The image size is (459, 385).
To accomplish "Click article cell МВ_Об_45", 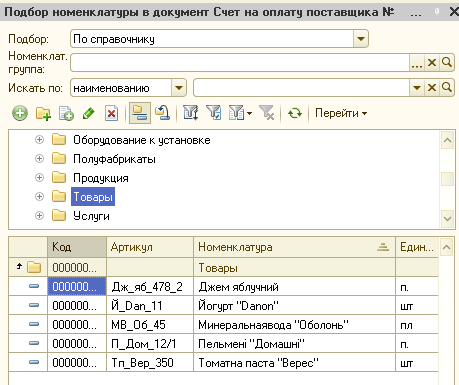I will (x=150, y=325).
